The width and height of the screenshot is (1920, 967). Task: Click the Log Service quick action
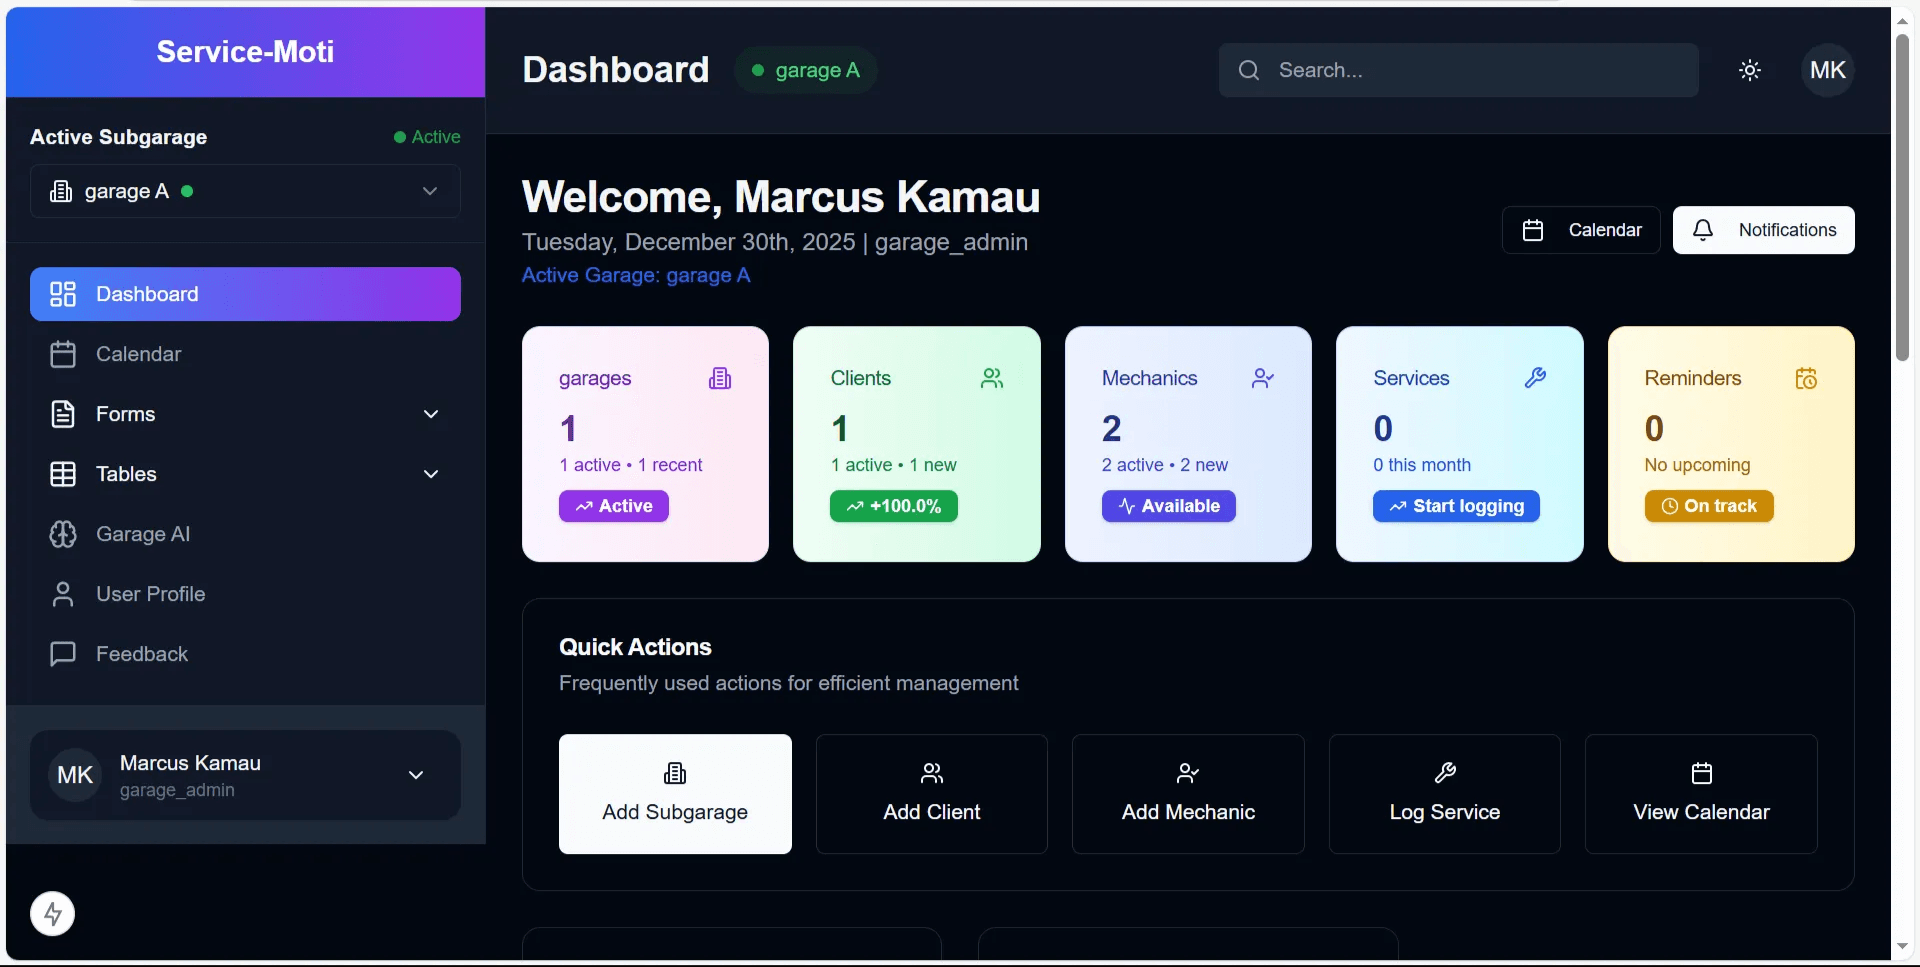point(1444,794)
